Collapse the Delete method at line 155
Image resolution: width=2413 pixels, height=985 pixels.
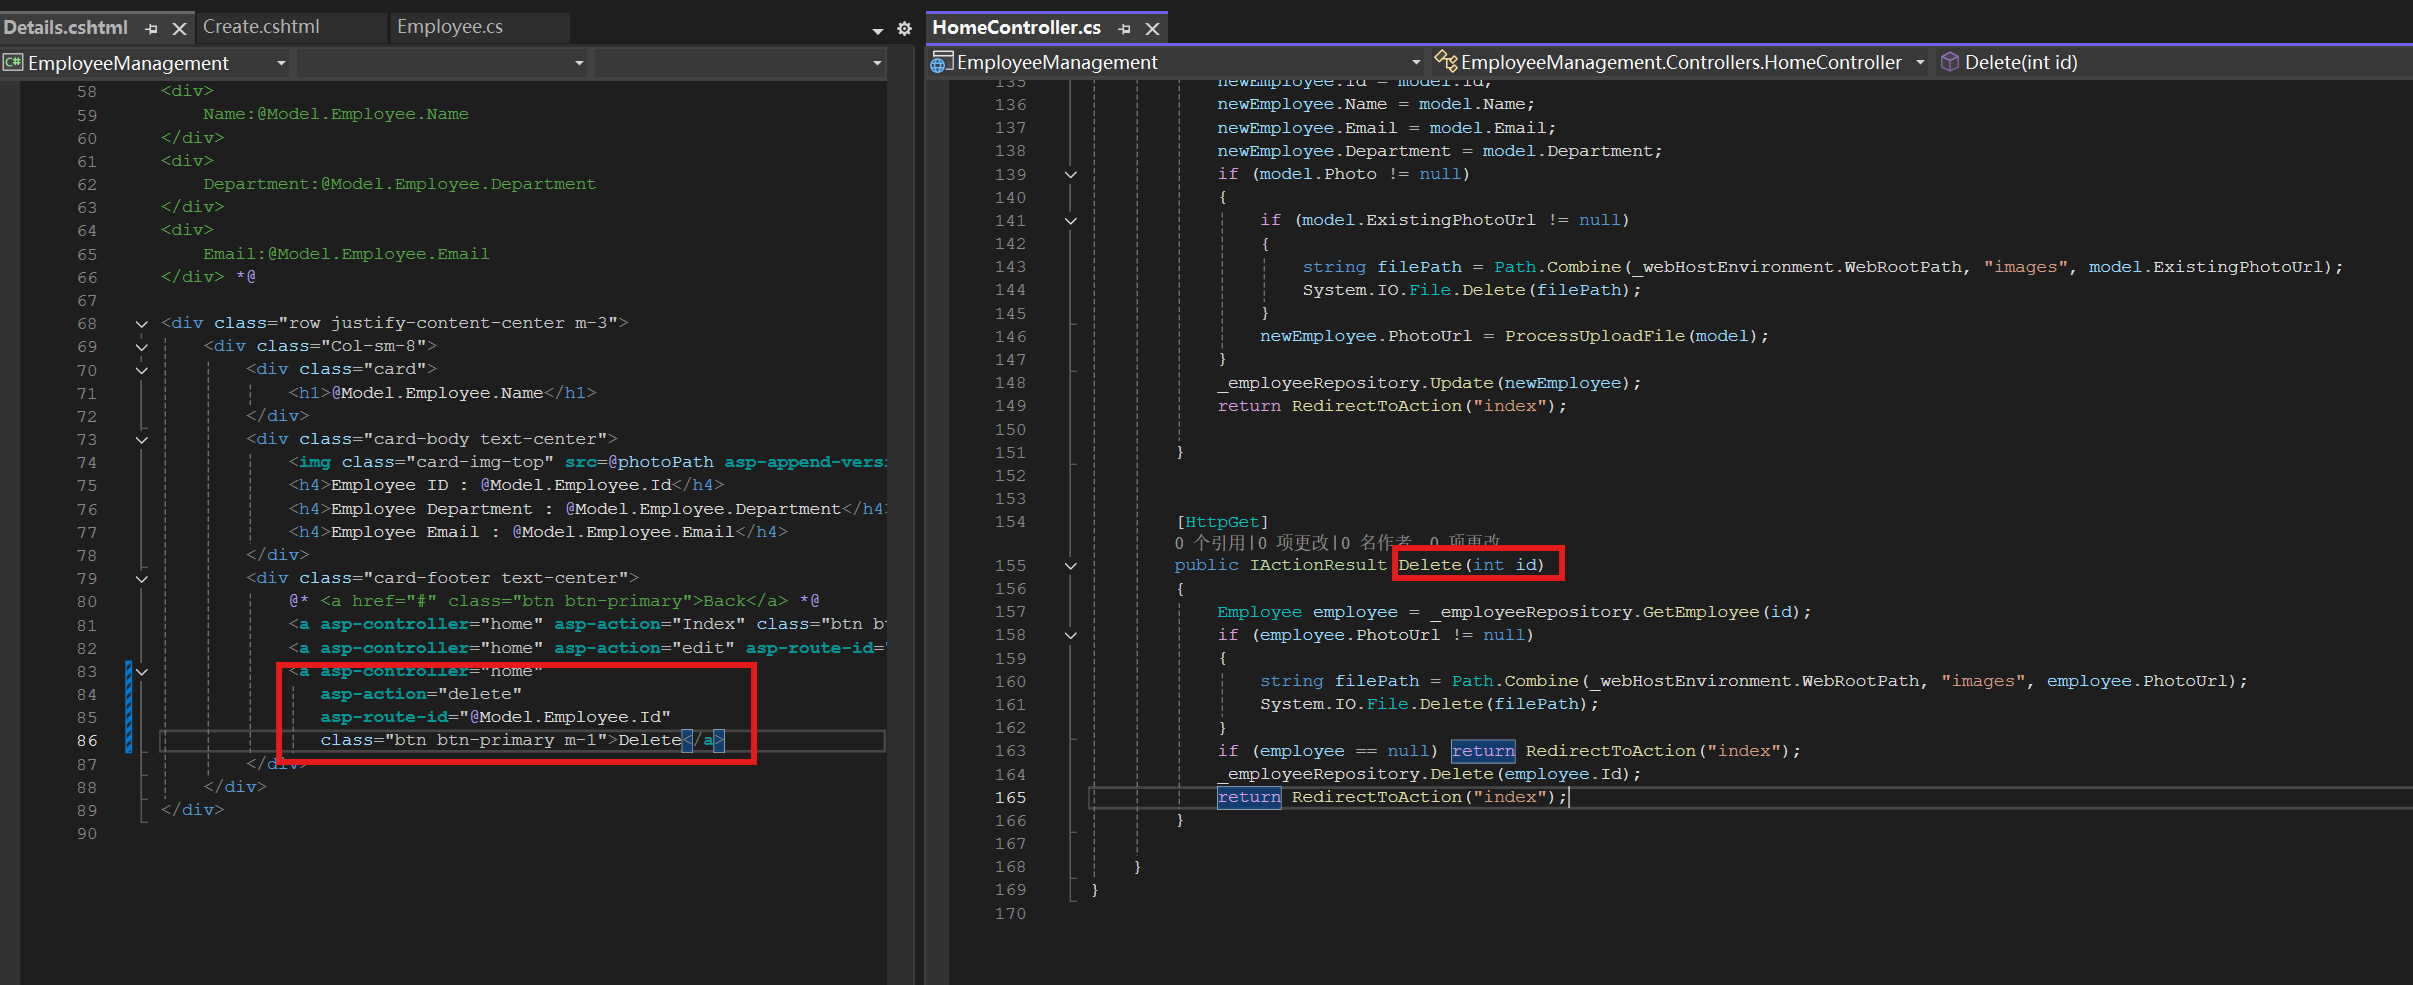click(x=1071, y=566)
